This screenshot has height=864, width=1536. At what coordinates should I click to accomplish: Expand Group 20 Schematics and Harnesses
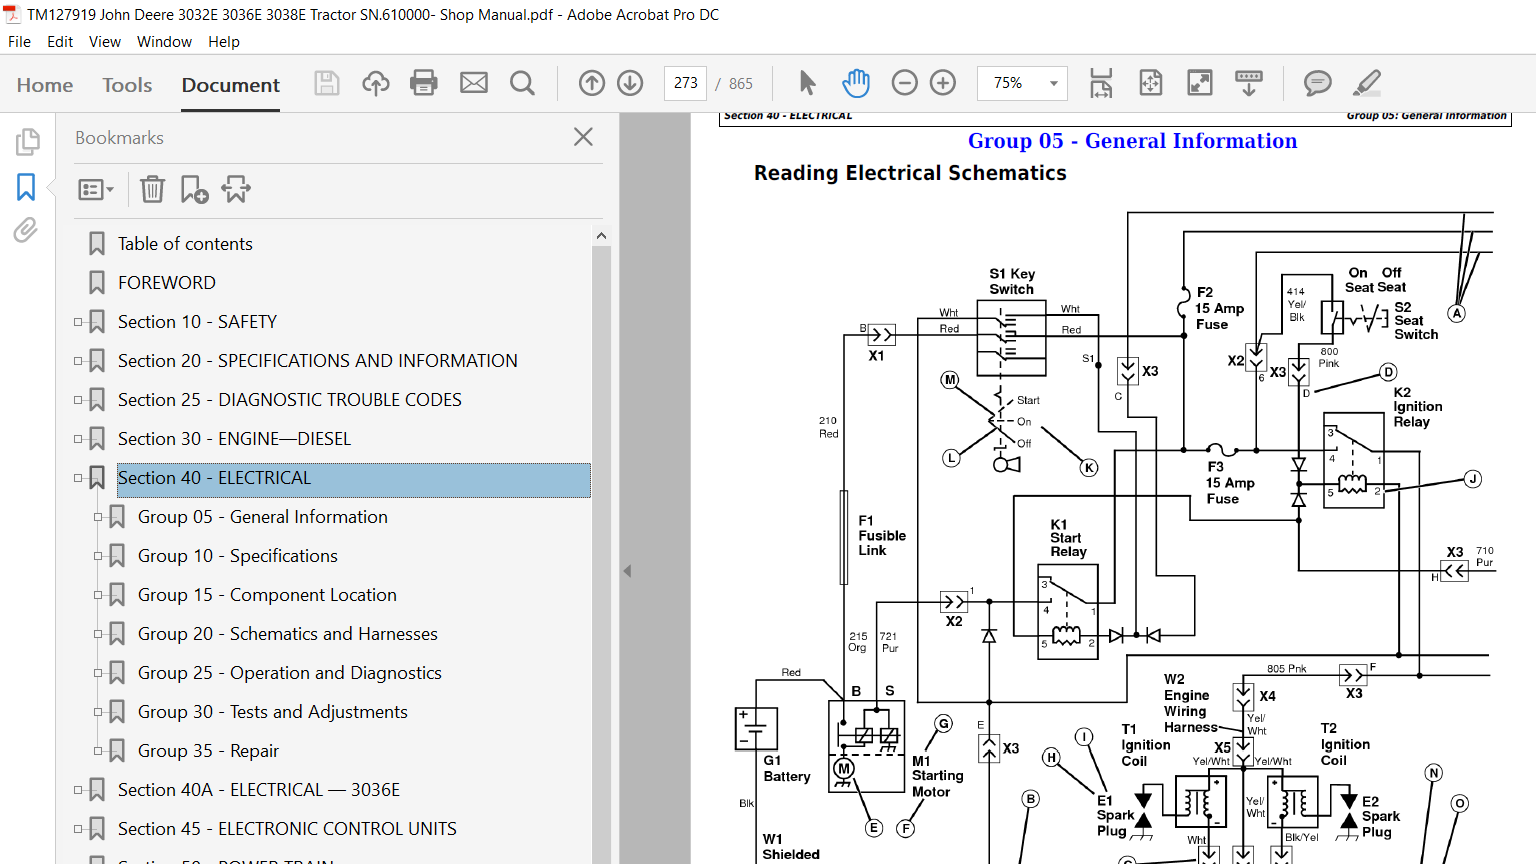click(99, 634)
